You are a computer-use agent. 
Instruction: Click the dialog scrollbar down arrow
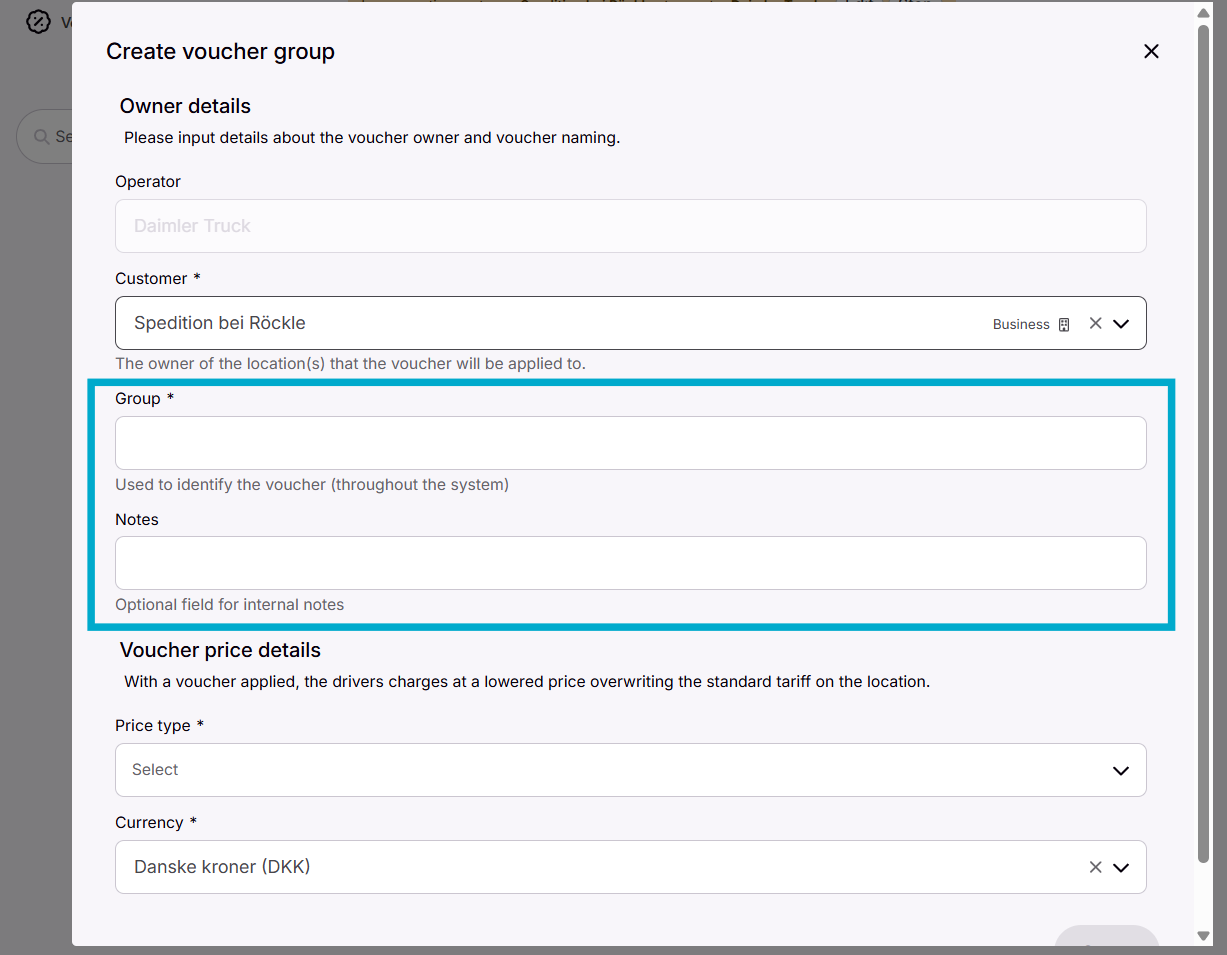pos(1203,936)
